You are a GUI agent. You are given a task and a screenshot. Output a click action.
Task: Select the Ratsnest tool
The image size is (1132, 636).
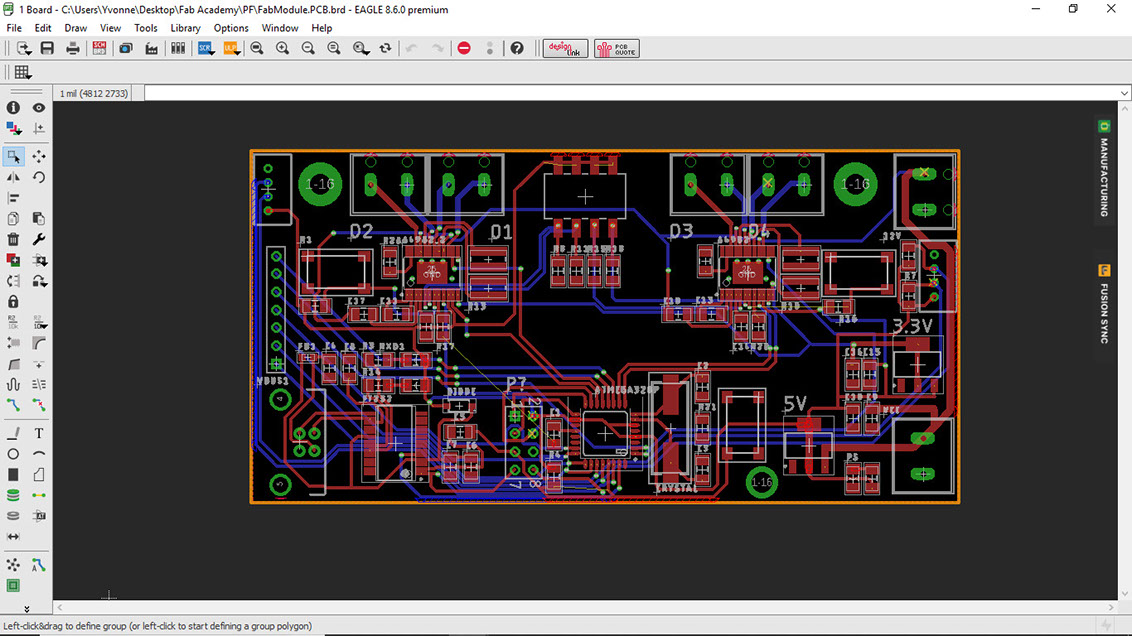click(x=13, y=565)
